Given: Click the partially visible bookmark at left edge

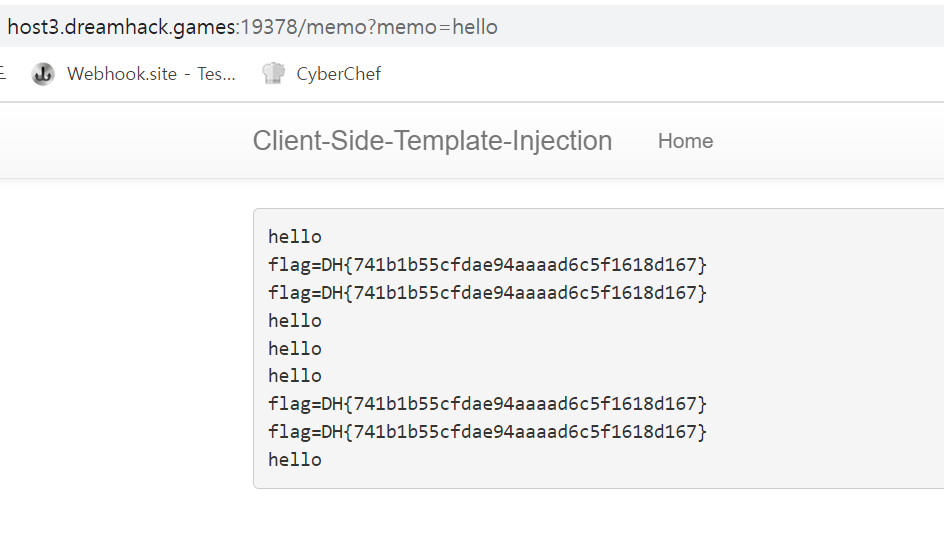Looking at the screenshot, I should (x=3, y=74).
